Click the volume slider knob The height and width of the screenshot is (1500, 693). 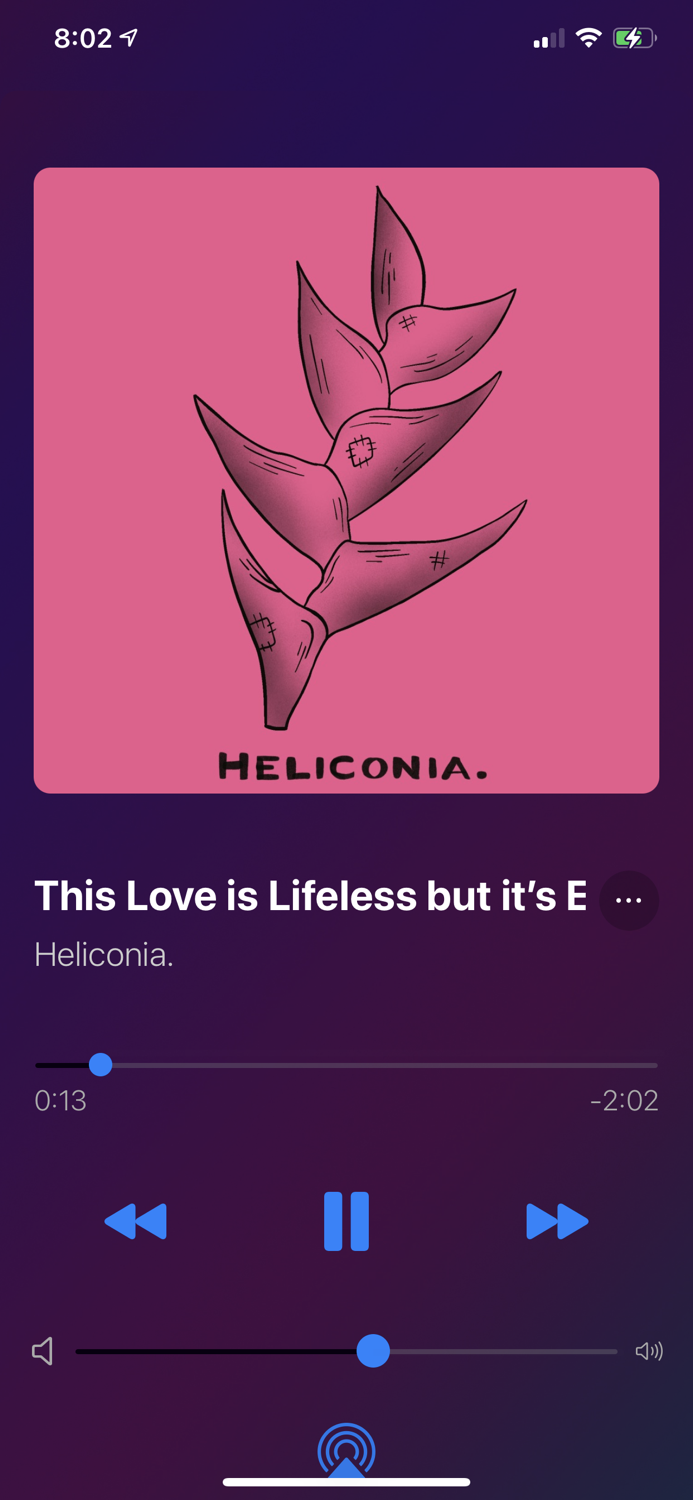(373, 1351)
